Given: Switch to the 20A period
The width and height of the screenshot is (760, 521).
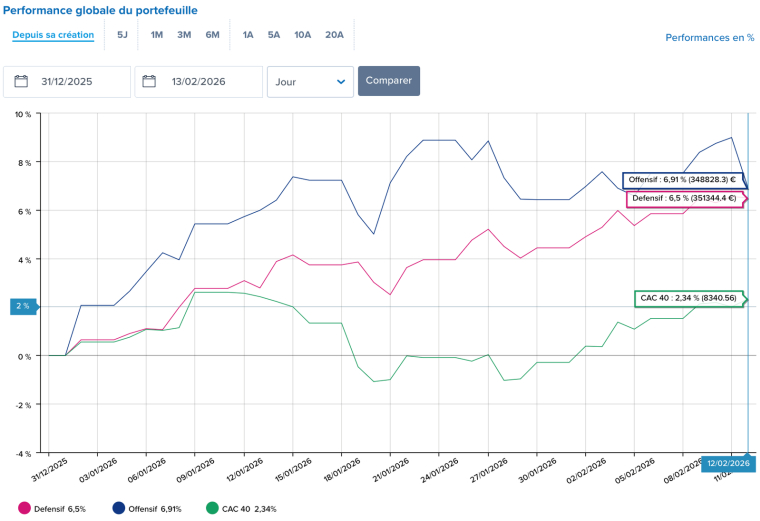Looking at the screenshot, I should [334, 35].
